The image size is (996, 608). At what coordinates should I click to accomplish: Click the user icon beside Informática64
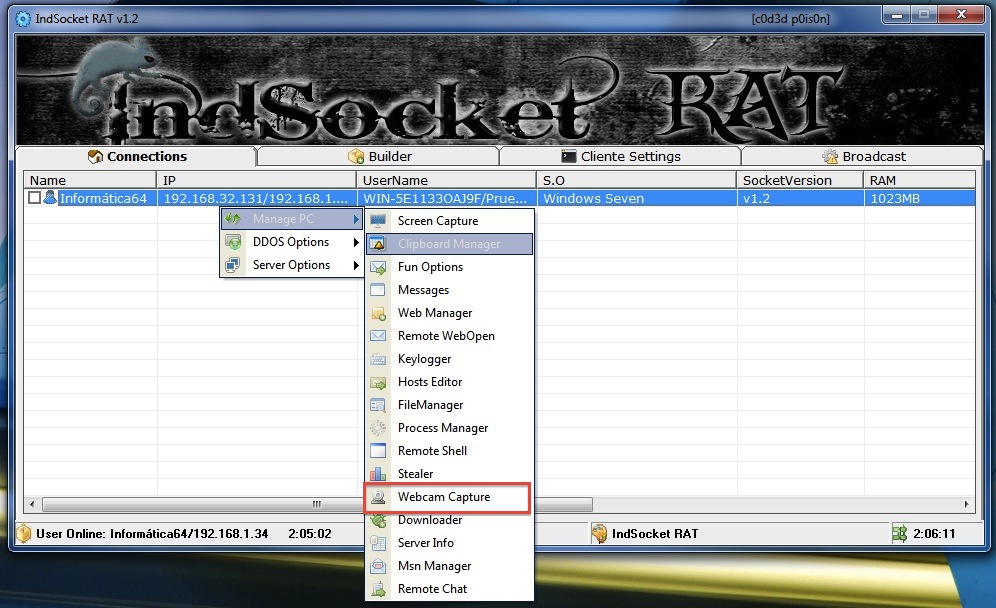tap(50, 198)
